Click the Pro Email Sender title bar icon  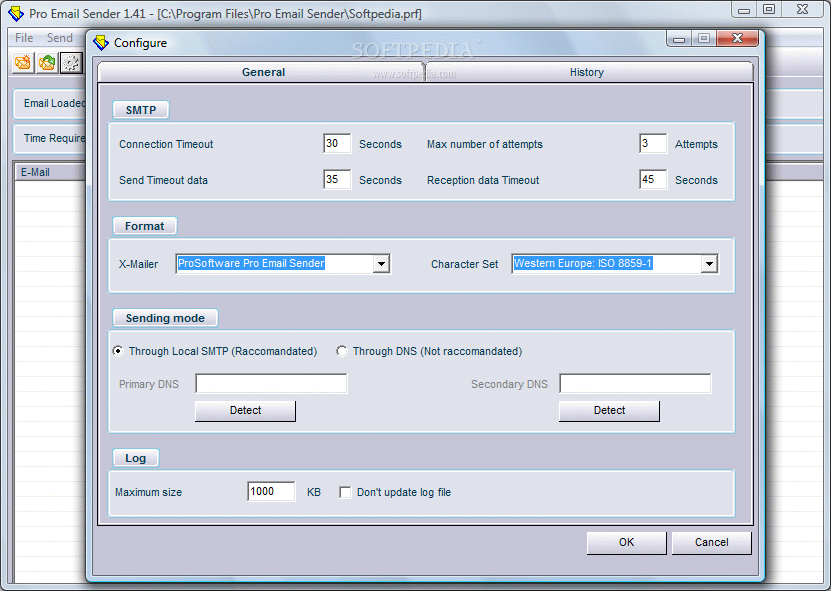[16, 13]
